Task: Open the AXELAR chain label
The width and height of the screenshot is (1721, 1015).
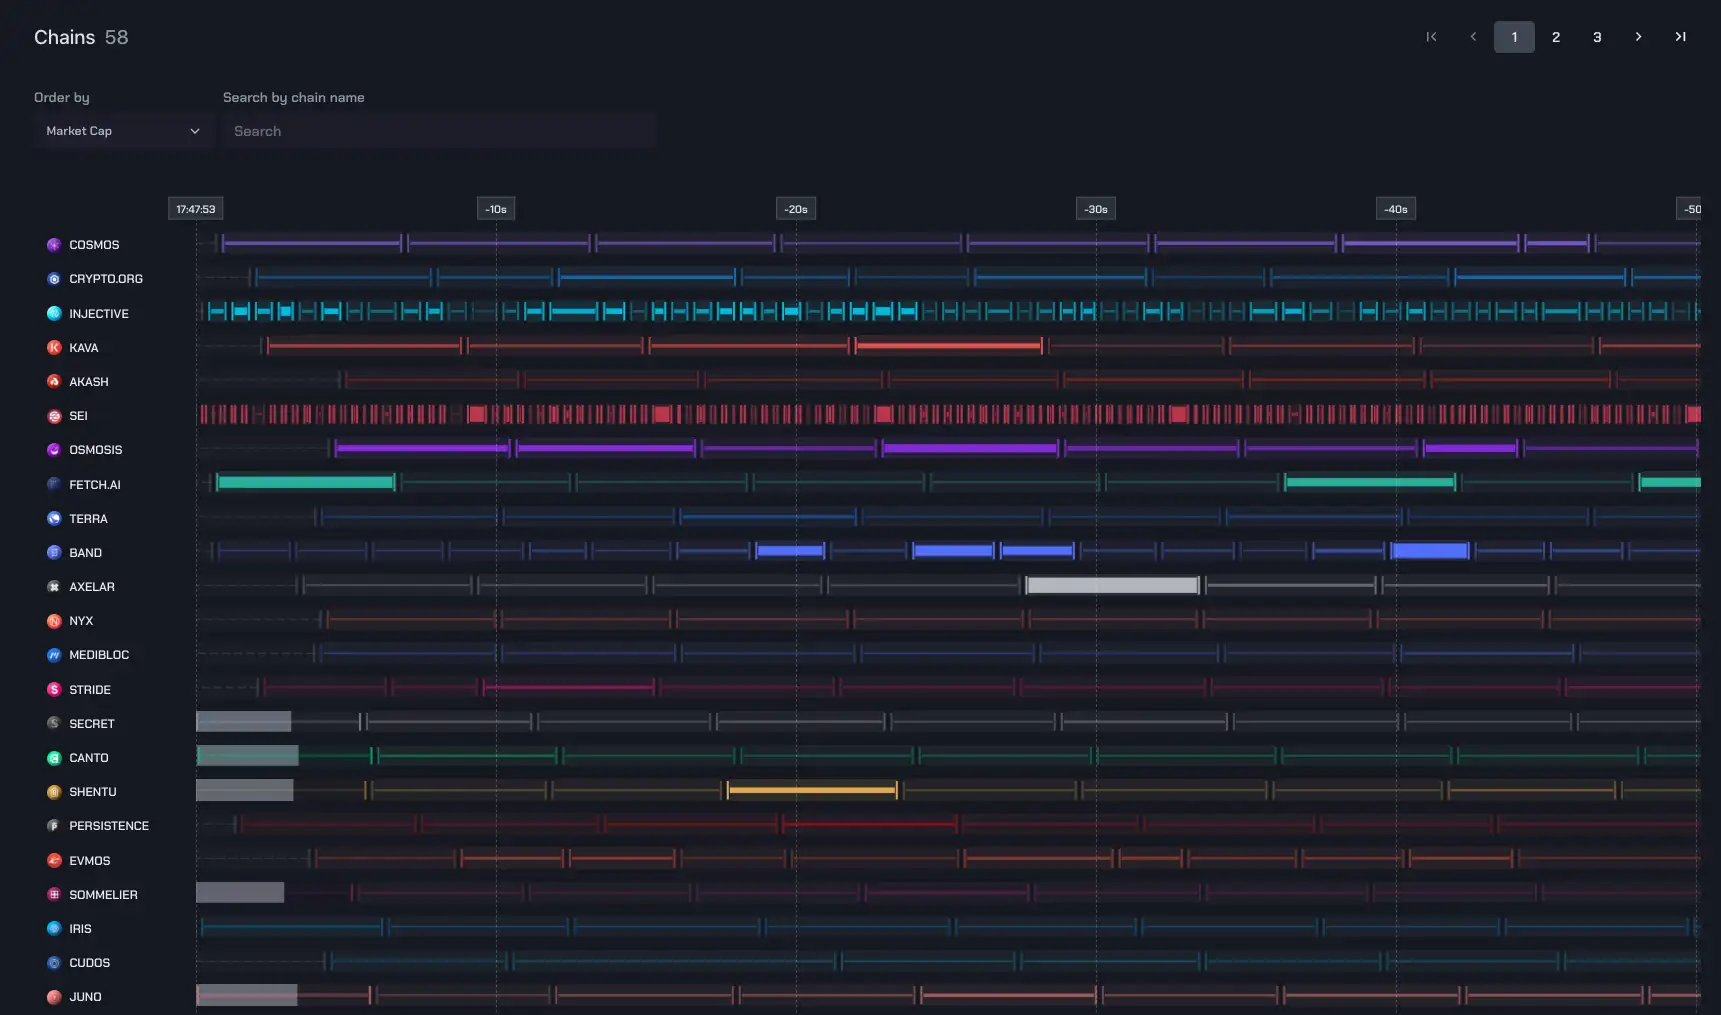Action: coord(91,587)
